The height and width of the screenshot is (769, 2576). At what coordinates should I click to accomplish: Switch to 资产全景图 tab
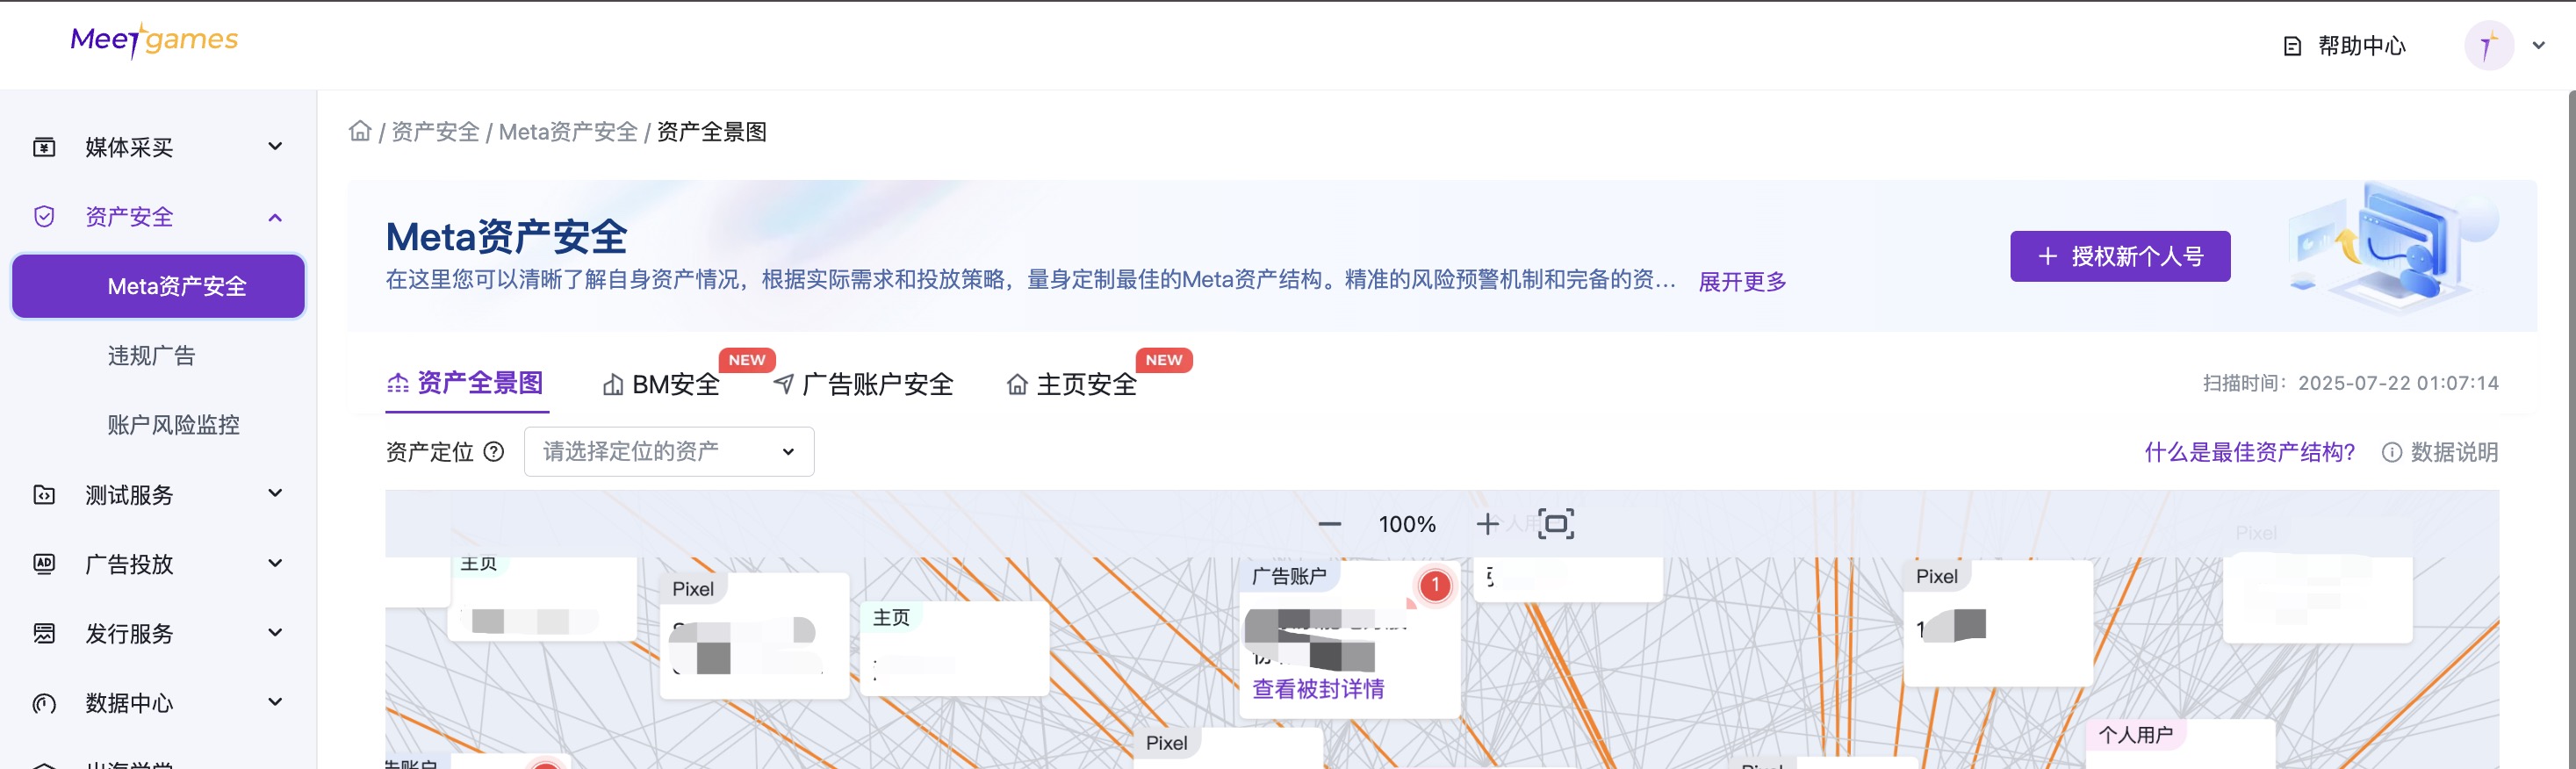[466, 383]
